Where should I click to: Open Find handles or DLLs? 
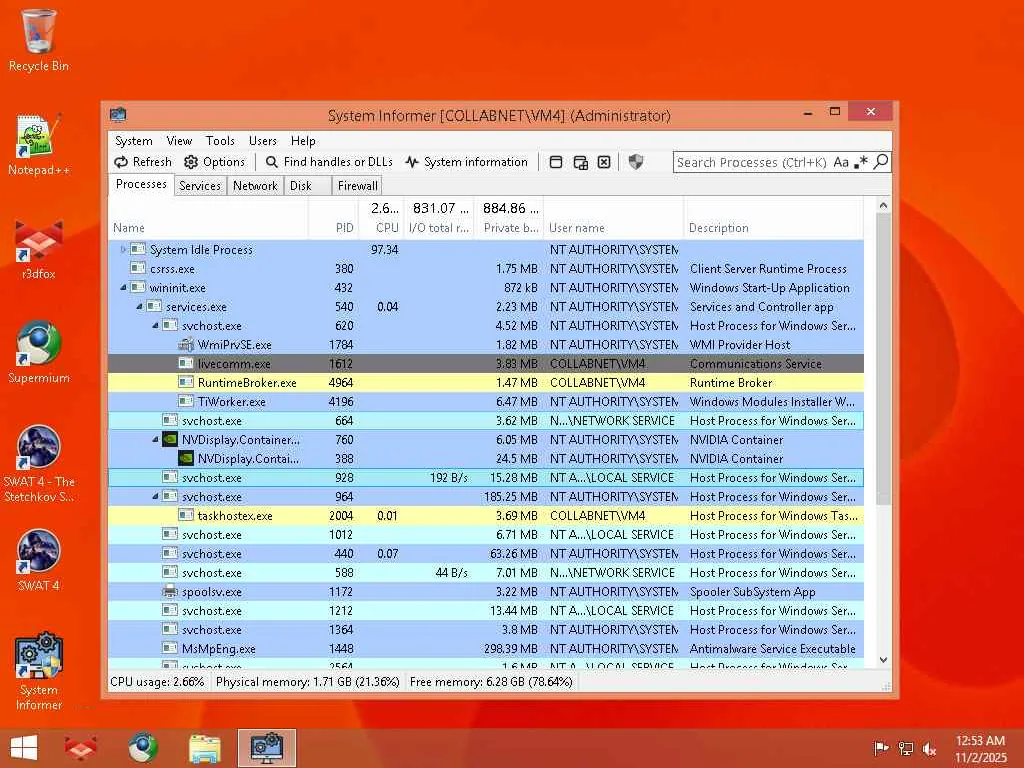329,162
